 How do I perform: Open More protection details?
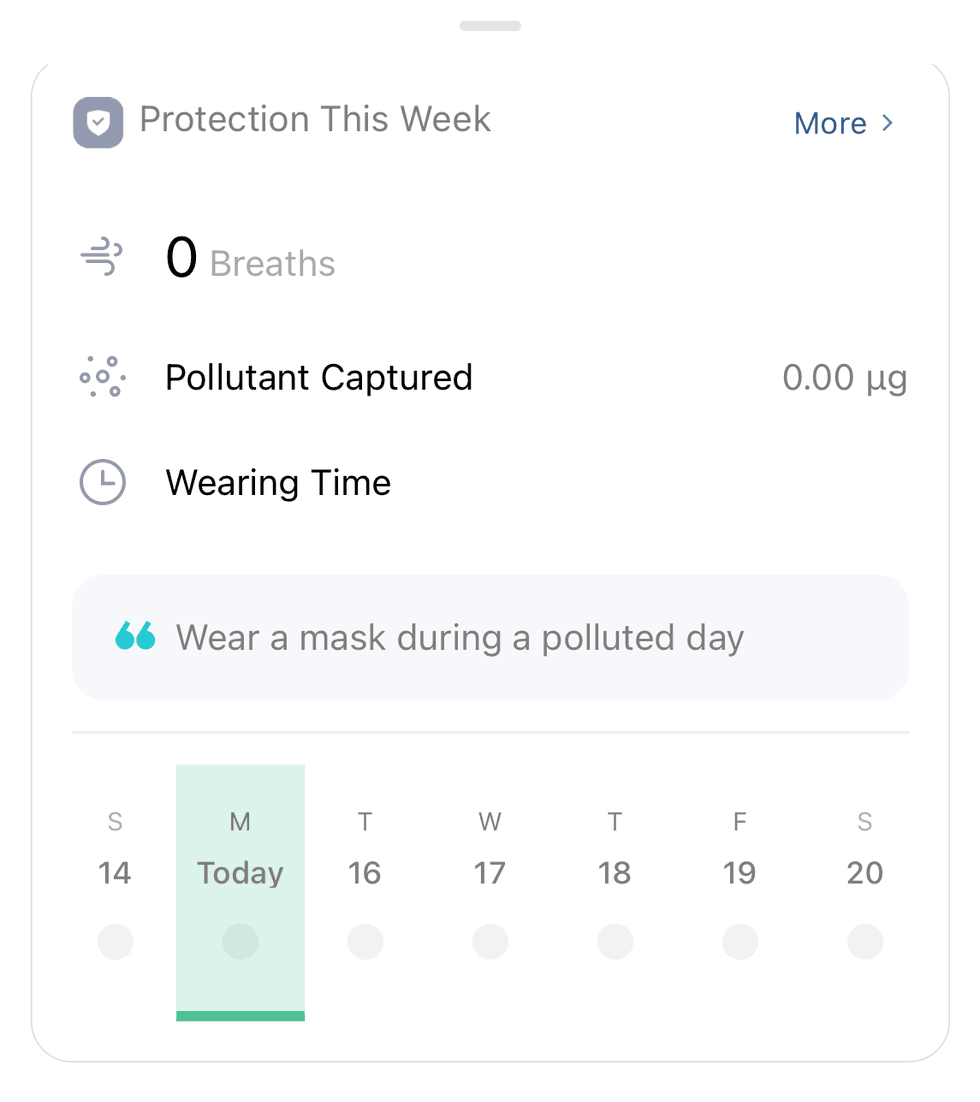pos(830,123)
